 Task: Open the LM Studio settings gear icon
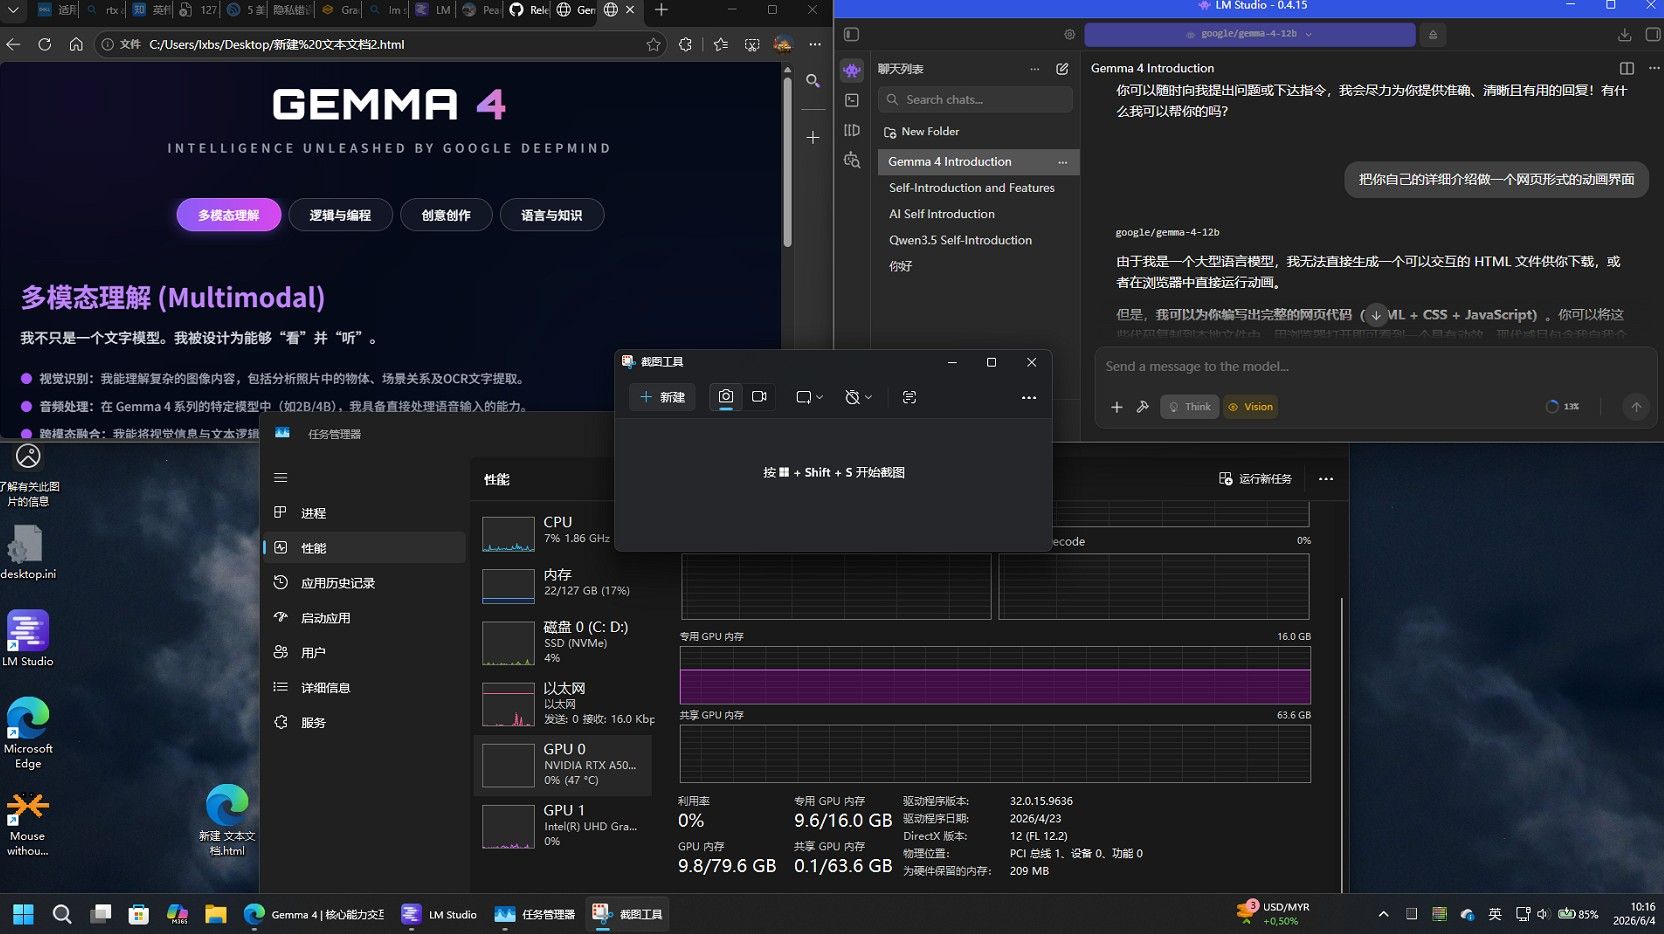tap(1070, 34)
